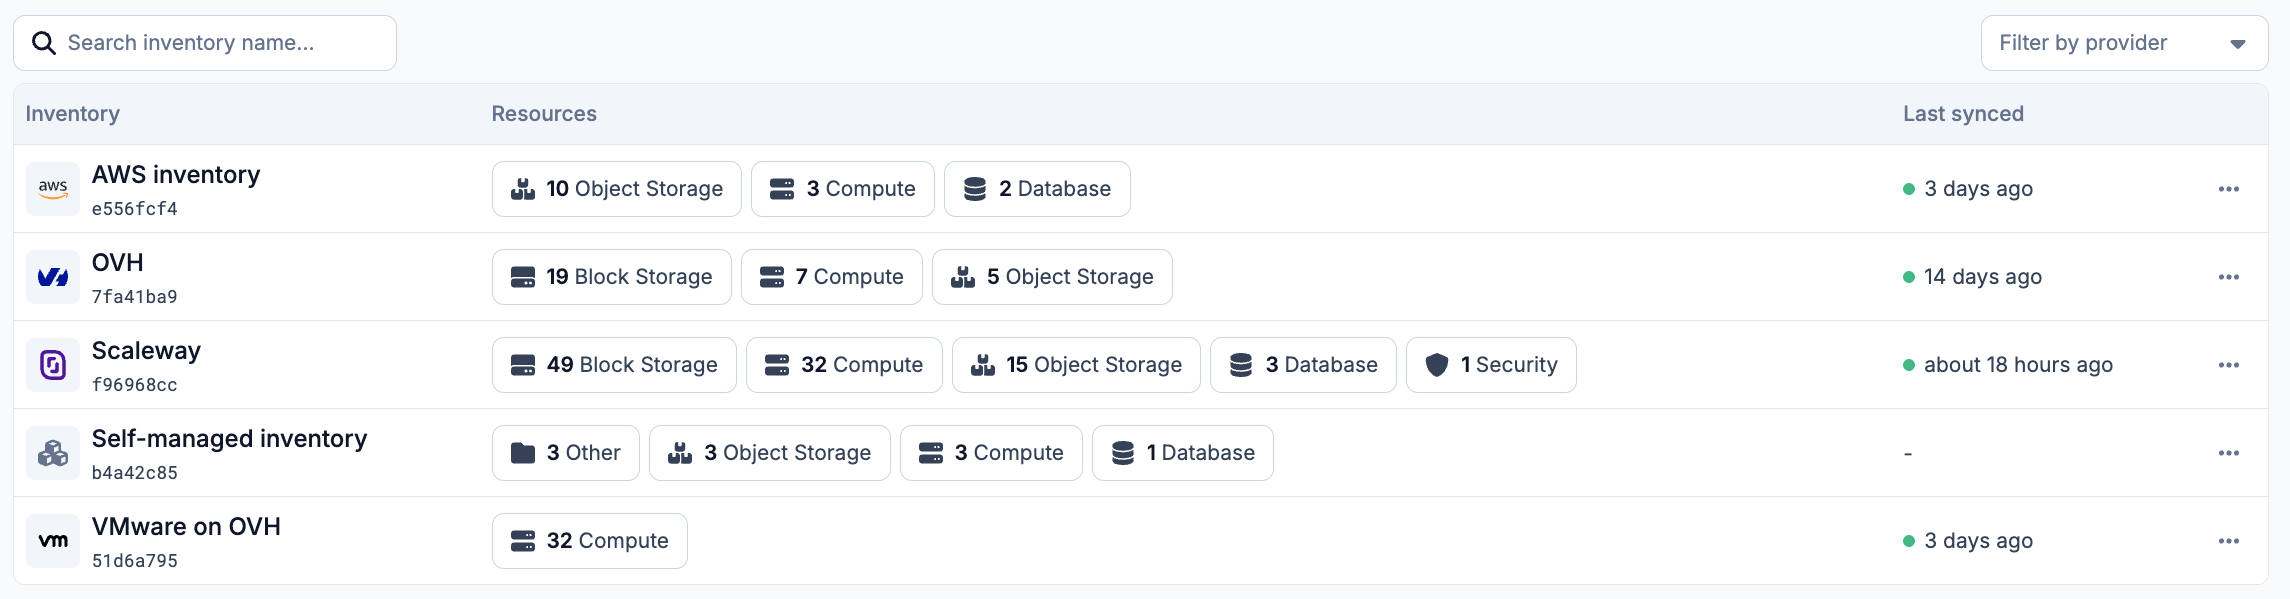Select VMware 32 Compute chip
The height and width of the screenshot is (599, 2290).
pos(590,541)
